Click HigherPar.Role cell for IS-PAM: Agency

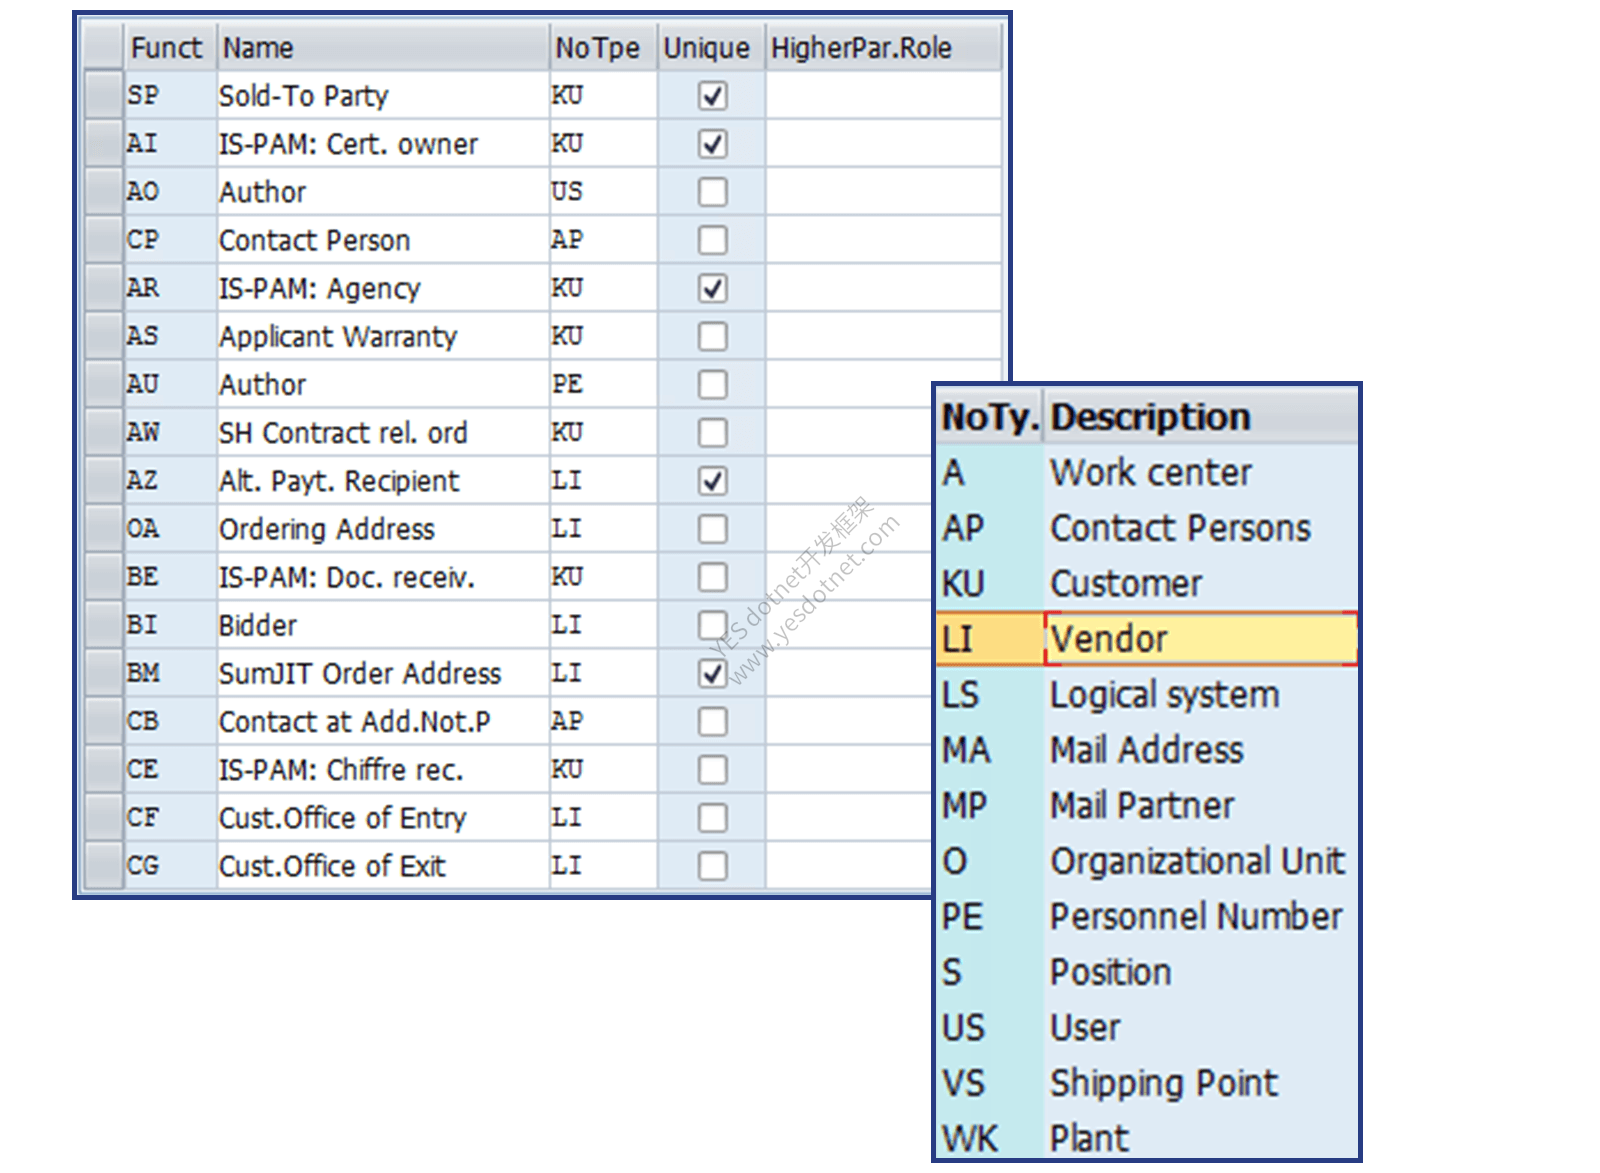[883, 288]
